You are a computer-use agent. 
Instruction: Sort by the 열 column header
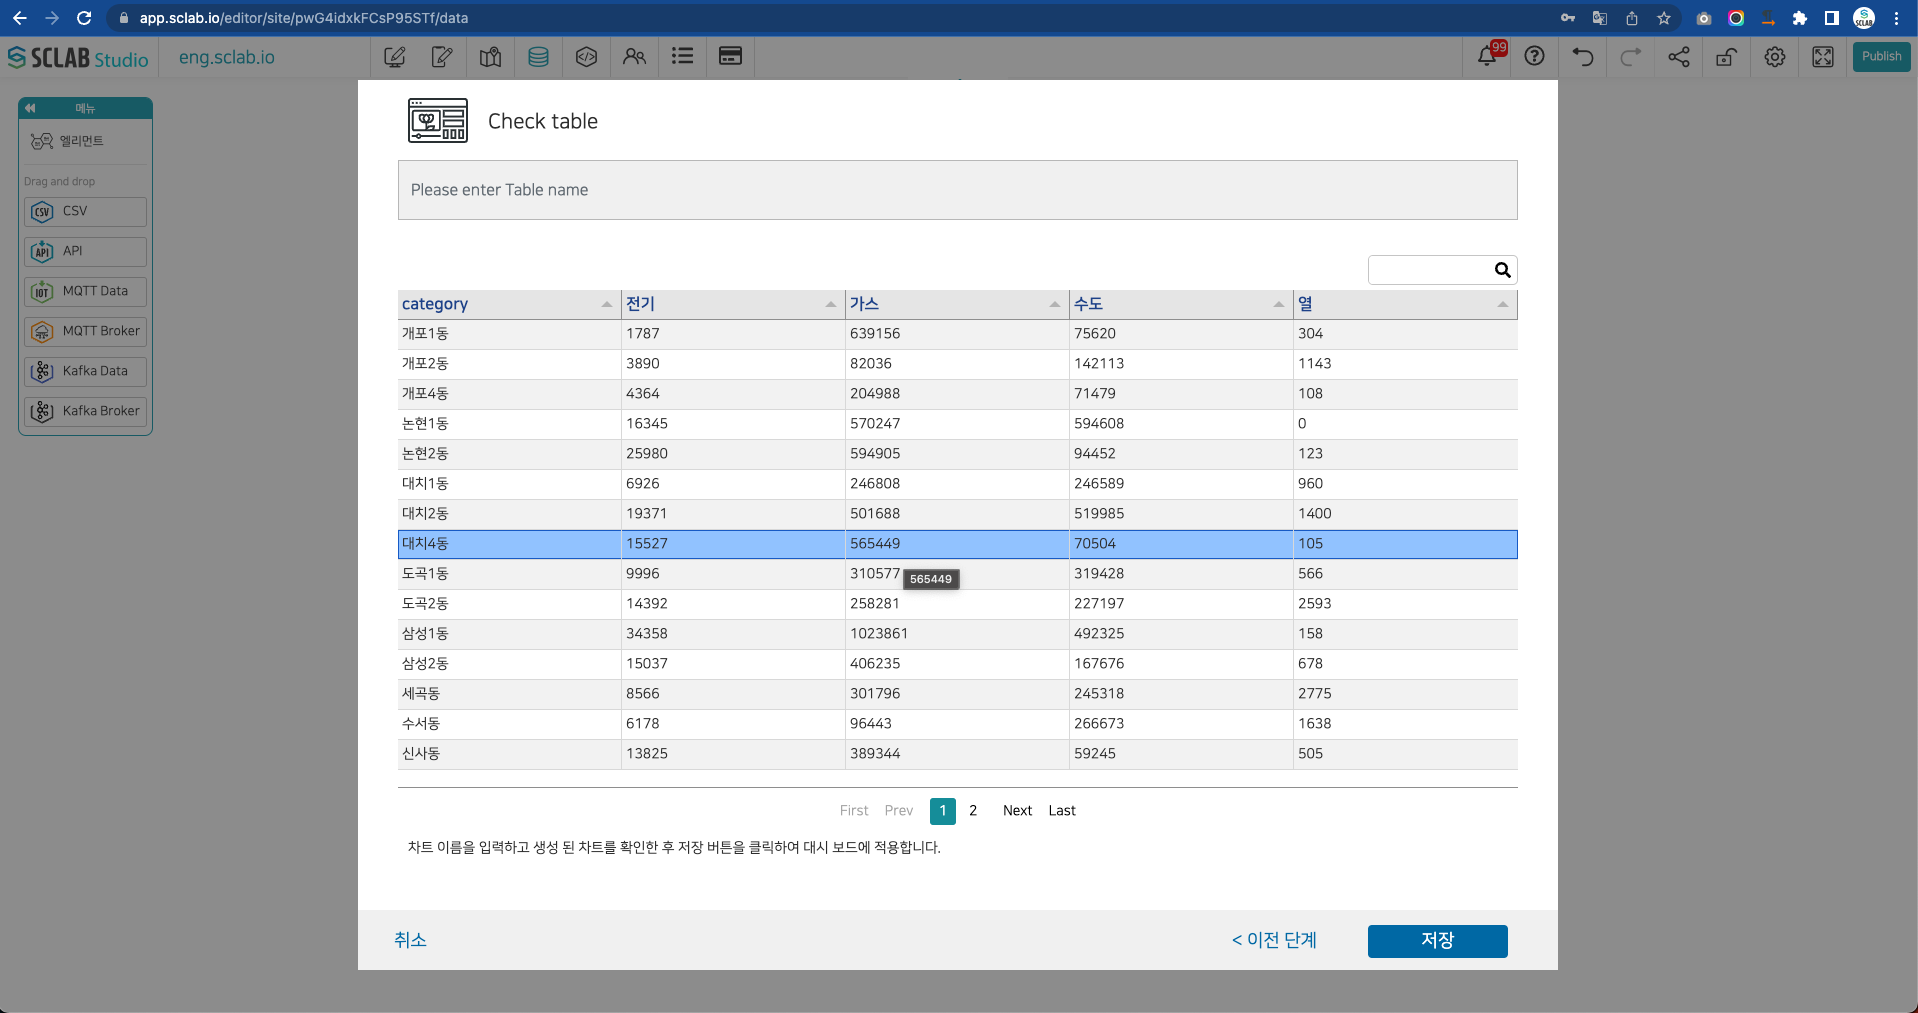point(1405,304)
